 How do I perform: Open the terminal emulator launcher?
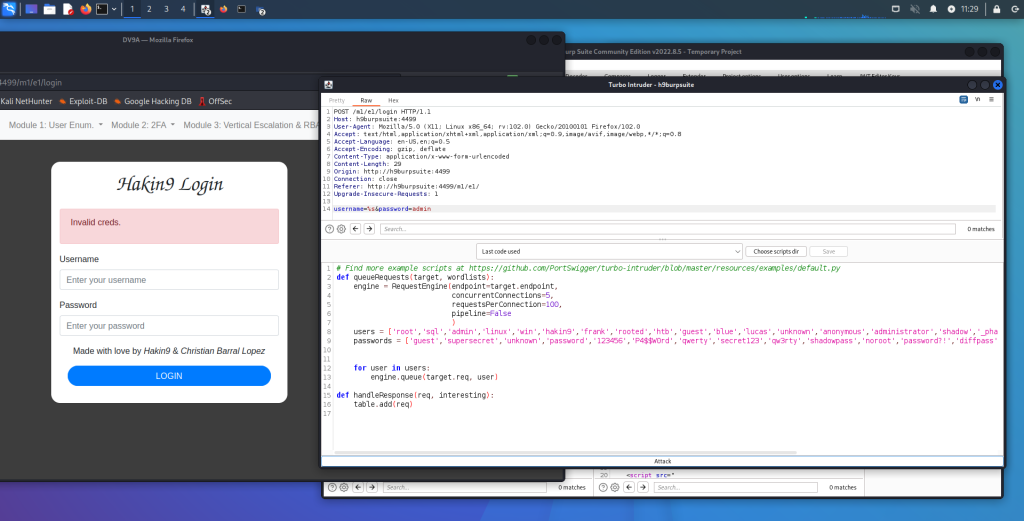102,9
